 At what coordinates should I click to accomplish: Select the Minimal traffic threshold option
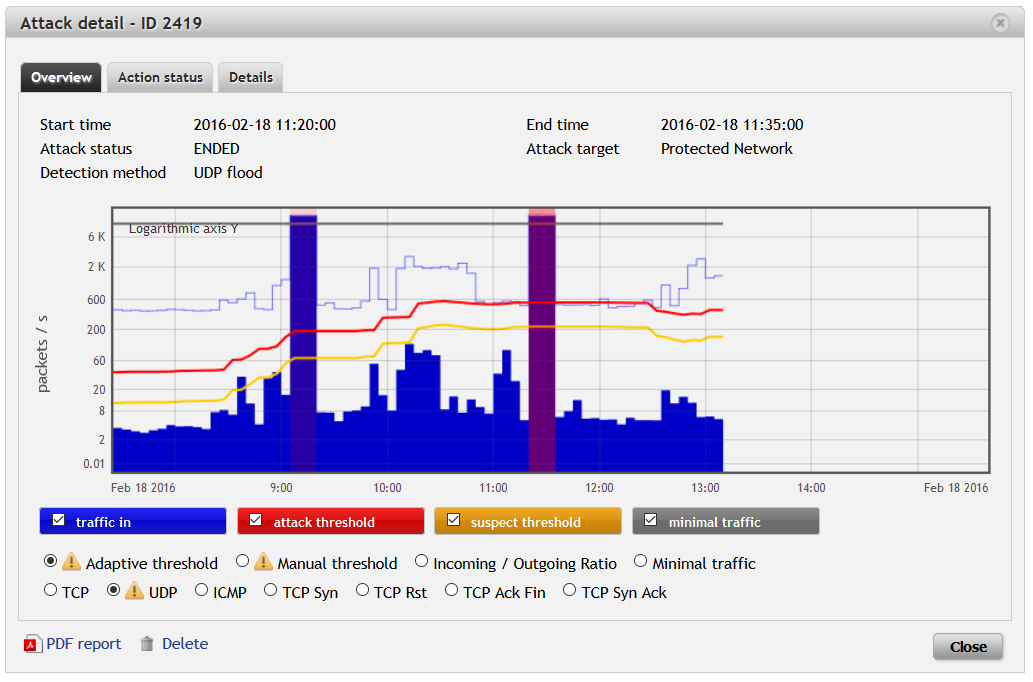(x=640, y=560)
